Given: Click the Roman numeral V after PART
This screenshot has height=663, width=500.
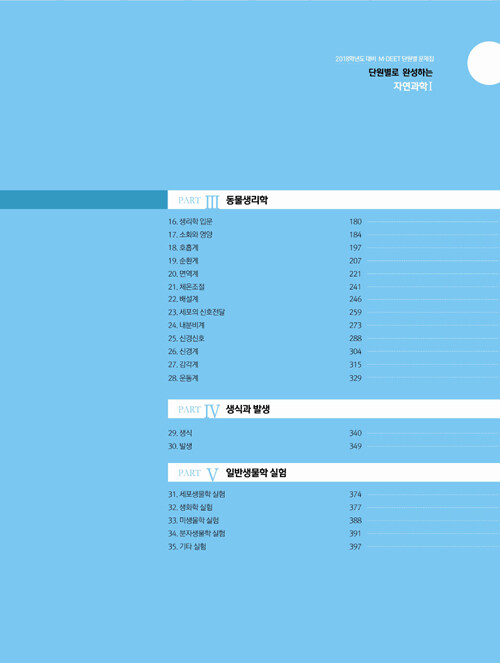Looking at the screenshot, I should click(213, 475).
